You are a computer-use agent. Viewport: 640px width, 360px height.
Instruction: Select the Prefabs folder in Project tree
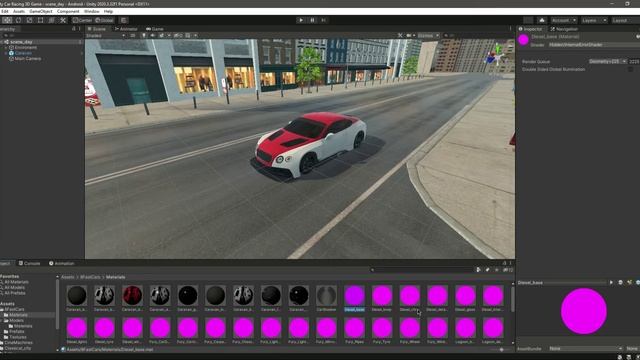click(17, 332)
